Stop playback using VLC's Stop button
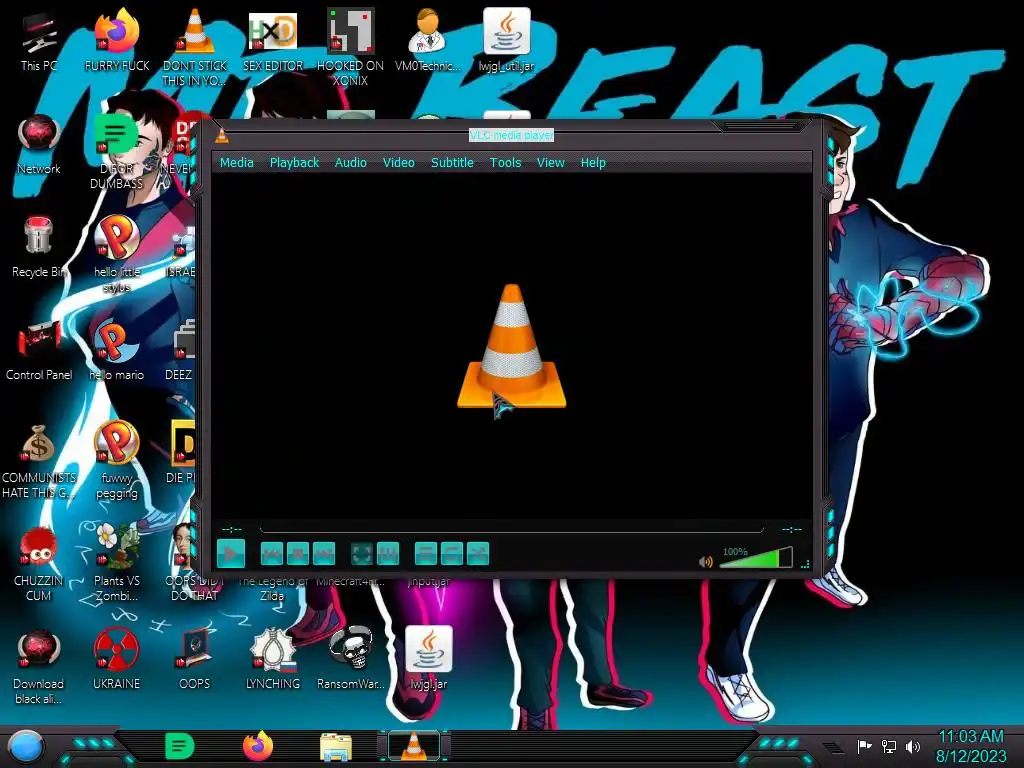1024x768 pixels. (x=298, y=554)
